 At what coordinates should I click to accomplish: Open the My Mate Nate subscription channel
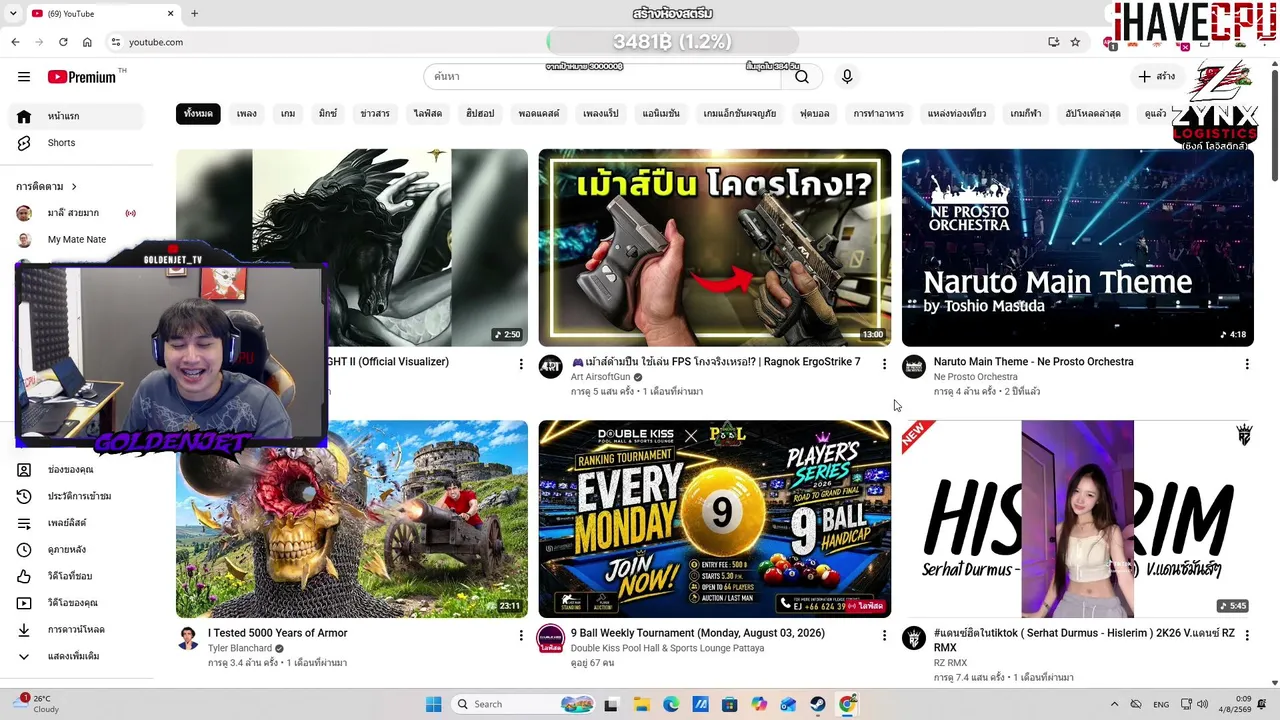coord(76,240)
